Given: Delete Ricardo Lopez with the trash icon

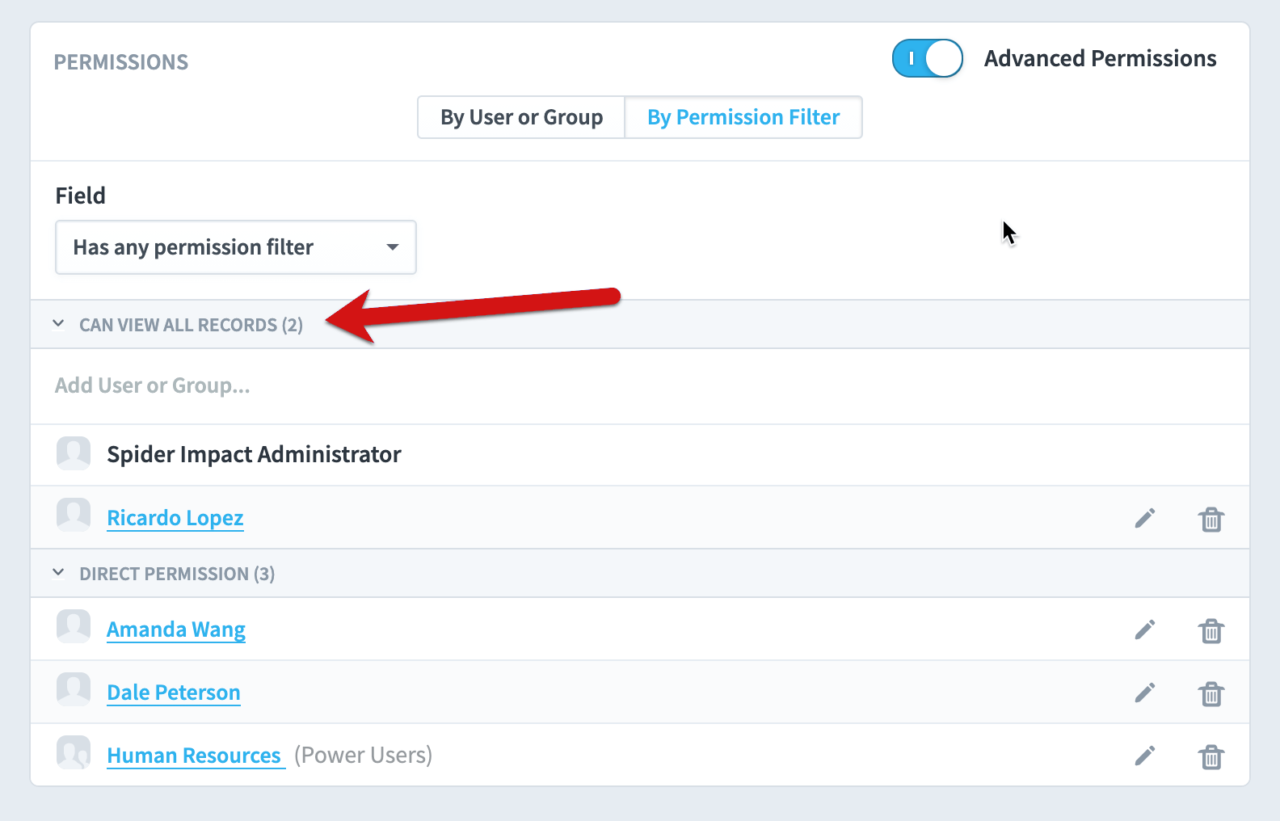Looking at the screenshot, I should point(1211,518).
